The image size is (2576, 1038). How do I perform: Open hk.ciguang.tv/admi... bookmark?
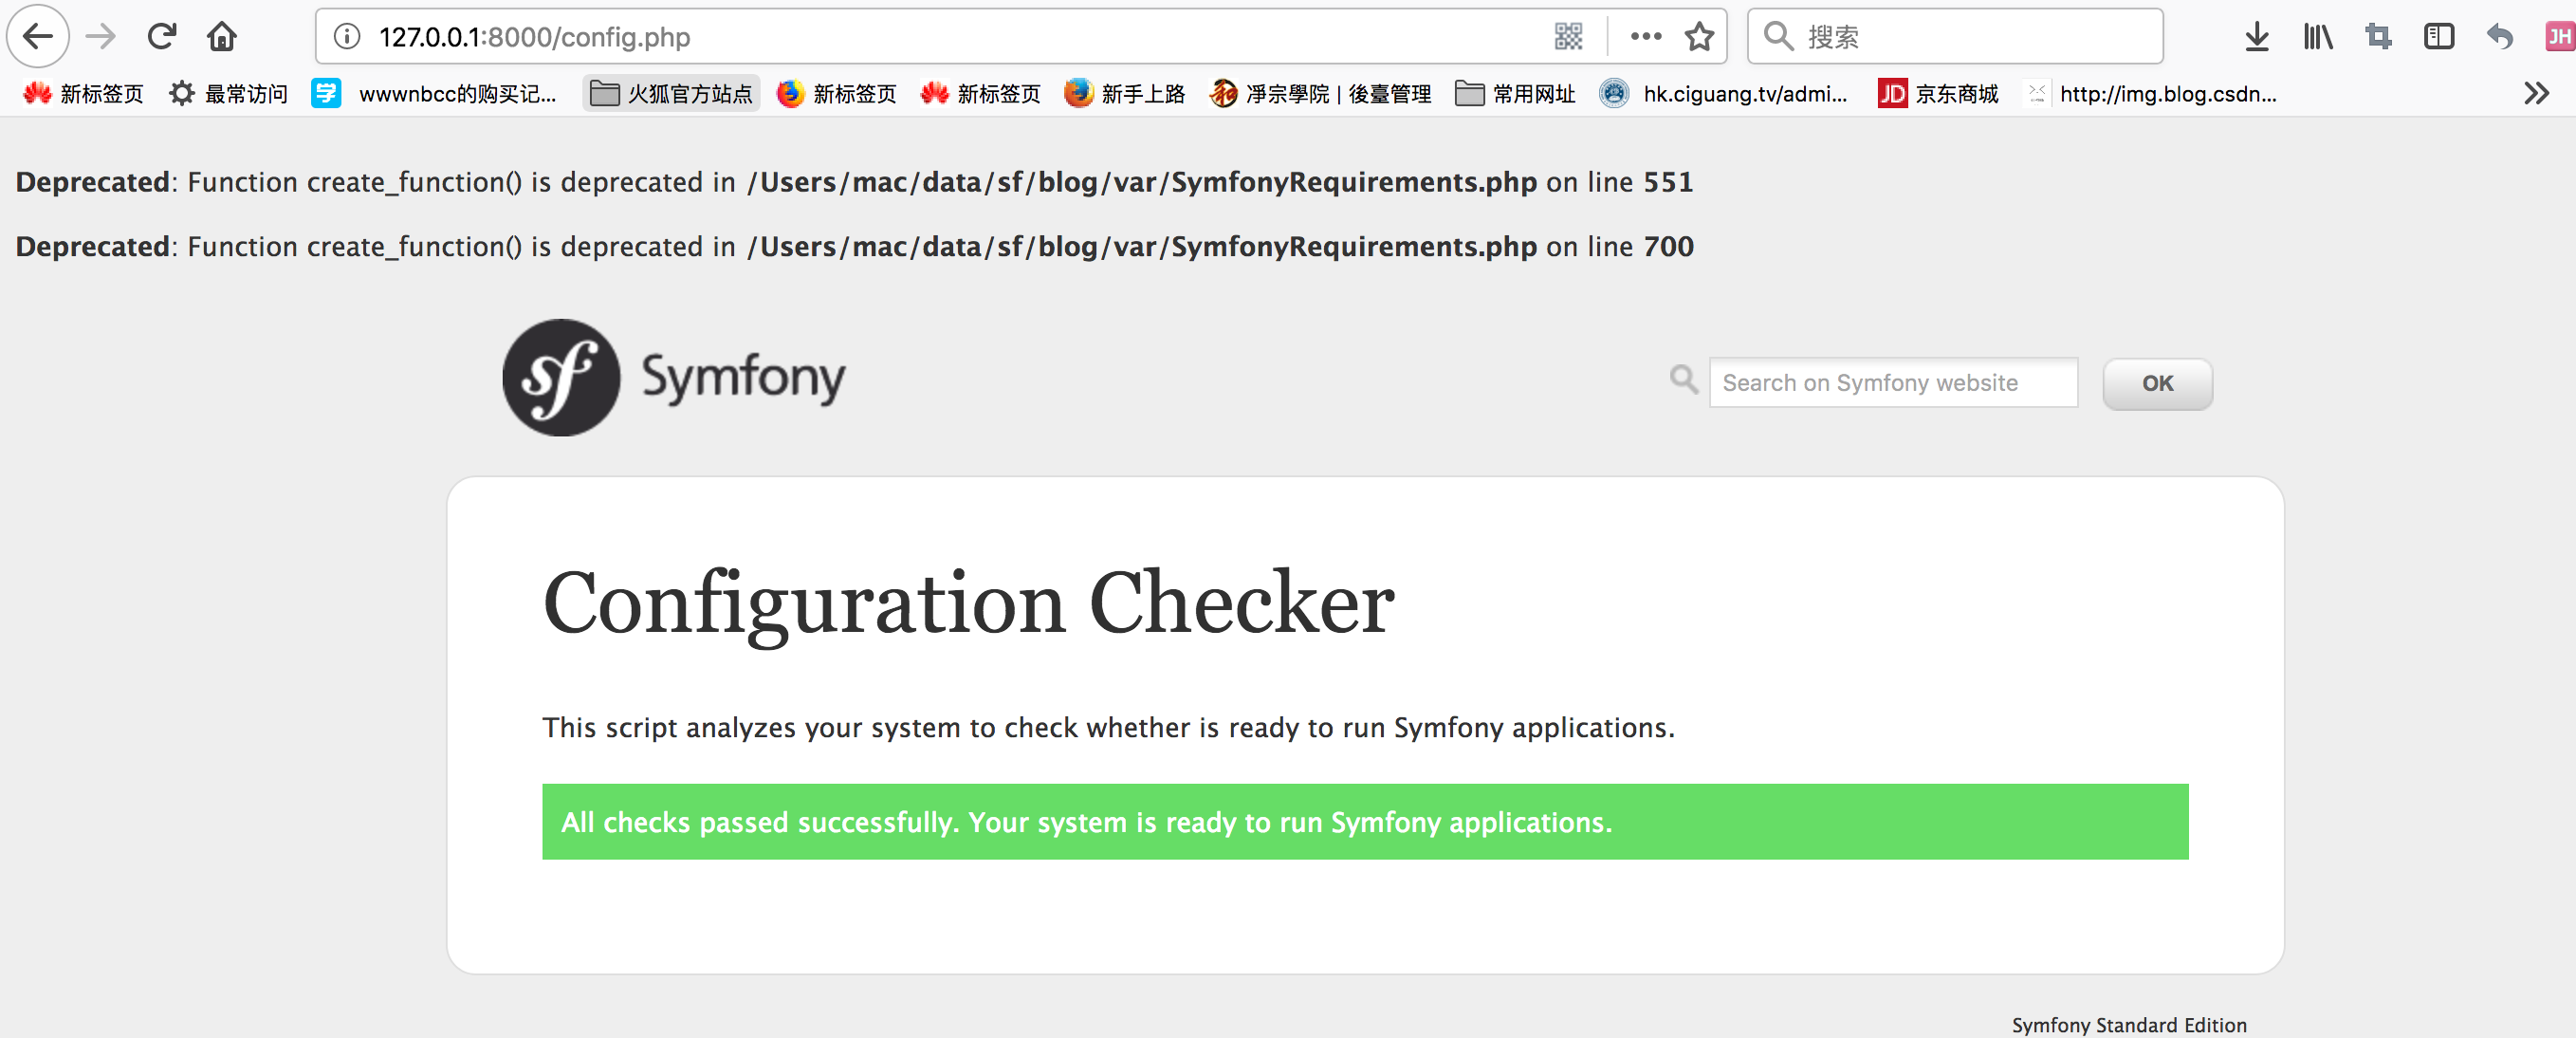pos(1723,94)
